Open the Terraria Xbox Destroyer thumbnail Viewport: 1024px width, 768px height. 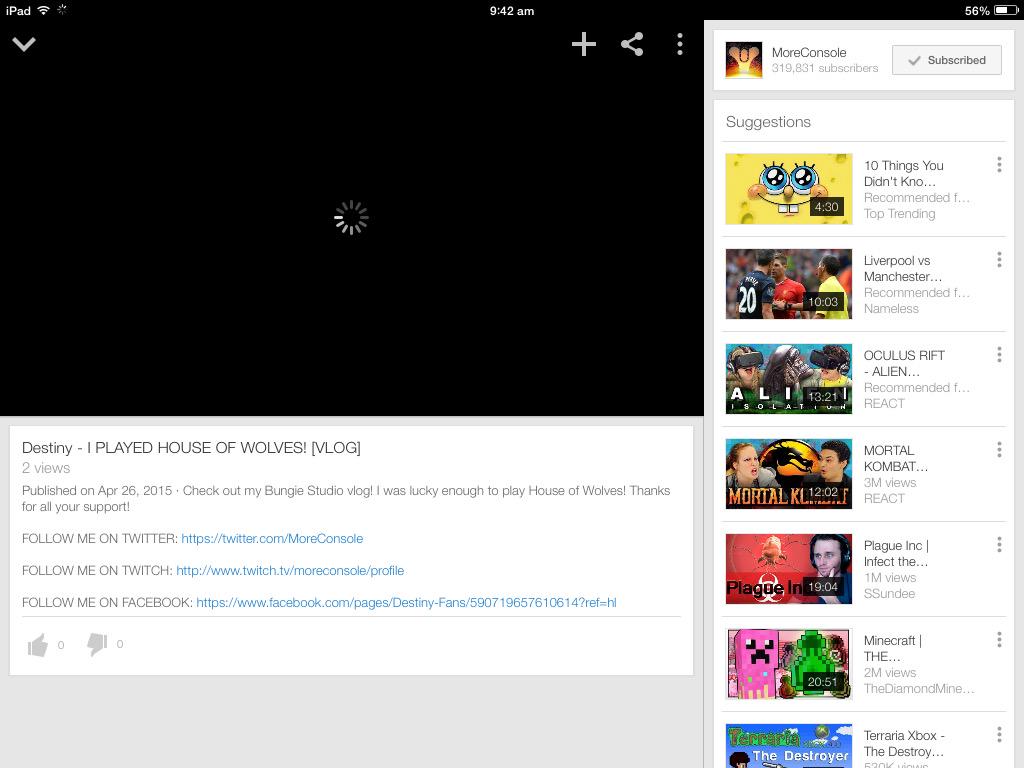tap(789, 746)
